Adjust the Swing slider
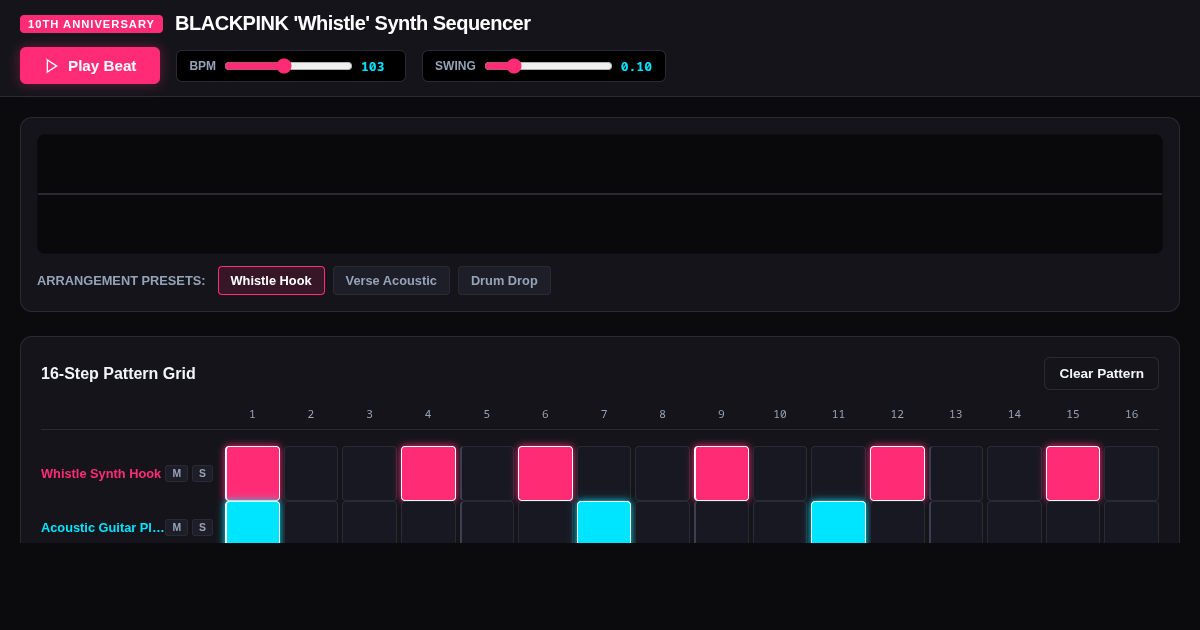The width and height of the screenshot is (1200, 630). (548, 66)
